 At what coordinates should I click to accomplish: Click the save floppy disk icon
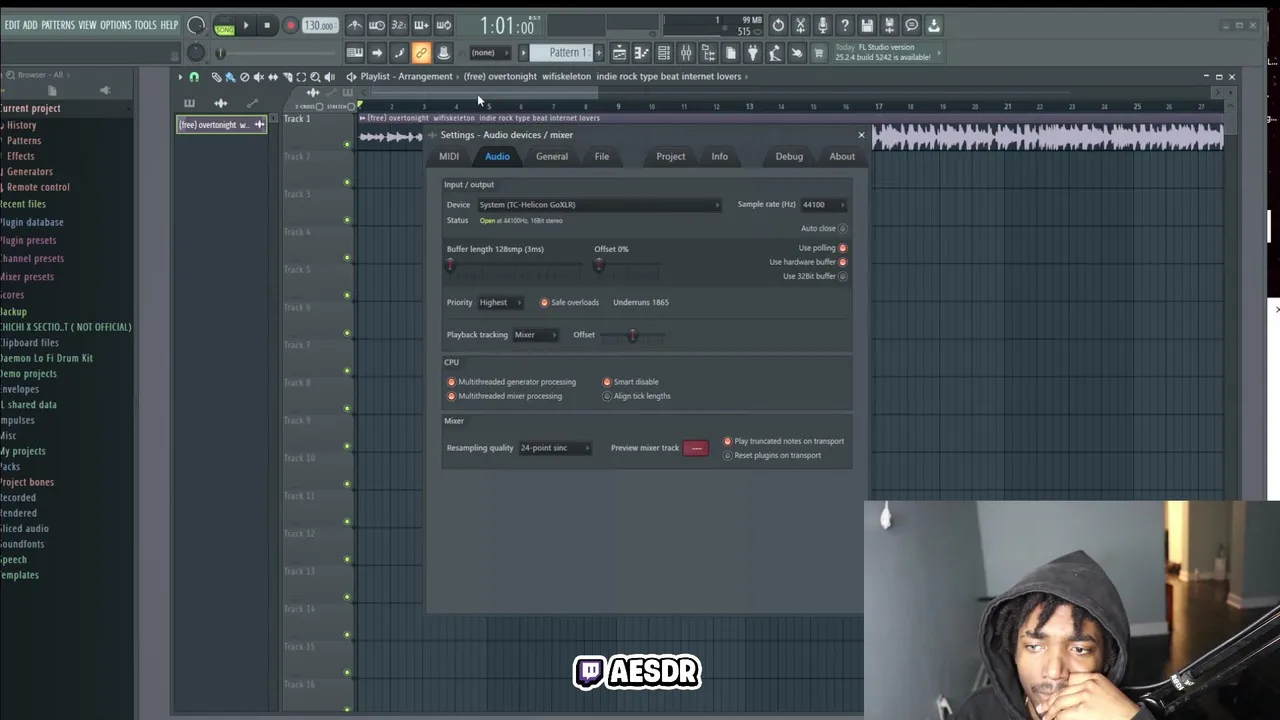click(x=867, y=25)
